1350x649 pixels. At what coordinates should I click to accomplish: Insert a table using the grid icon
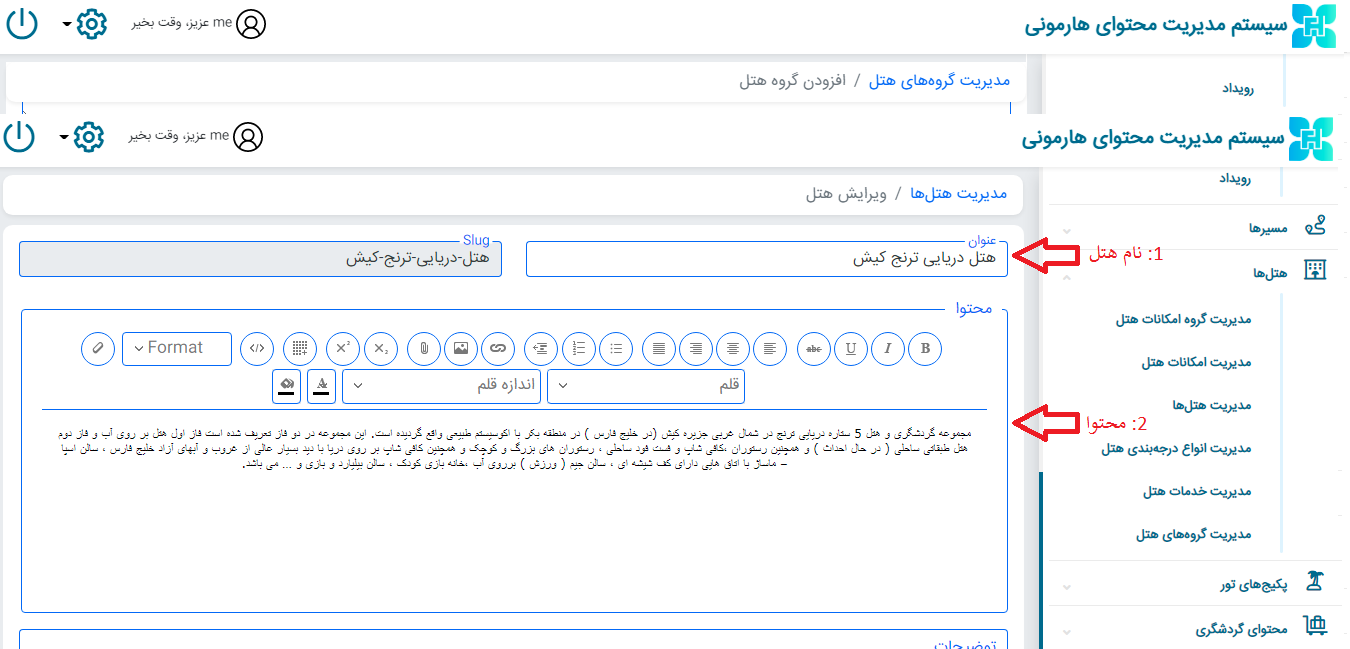(x=299, y=348)
